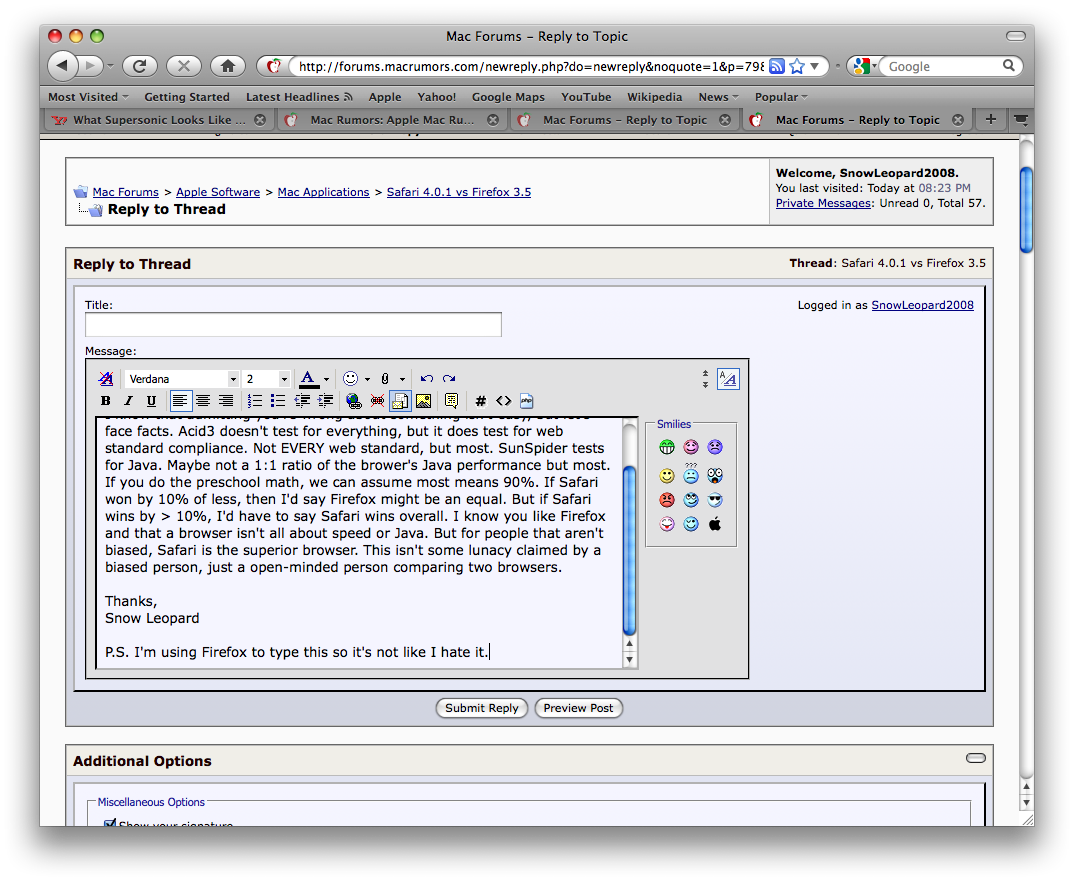Open the YouTube bookmark
Viewport: 1074px width, 881px height.
coord(586,97)
